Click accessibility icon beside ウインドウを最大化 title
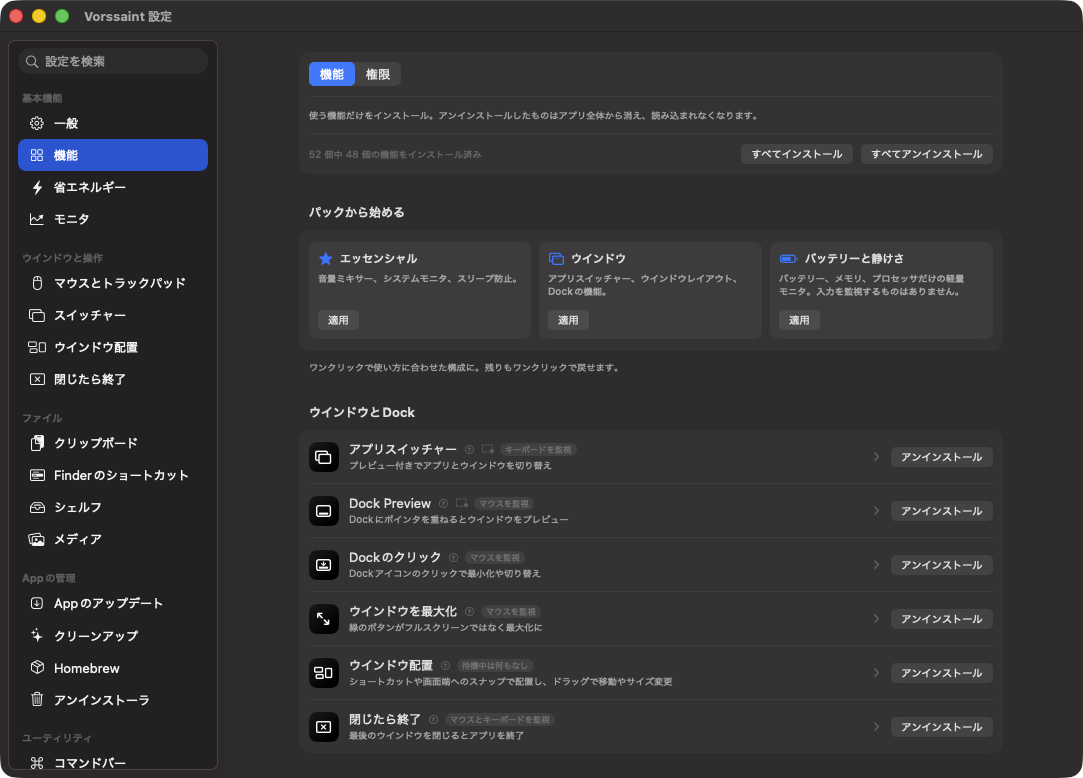 point(470,611)
